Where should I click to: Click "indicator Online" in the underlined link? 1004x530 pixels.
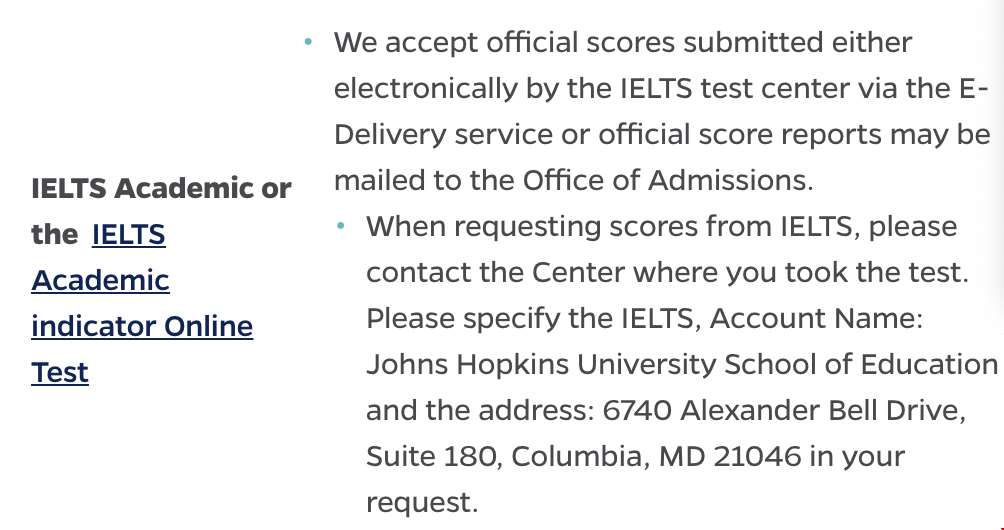click(x=142, y=326)
